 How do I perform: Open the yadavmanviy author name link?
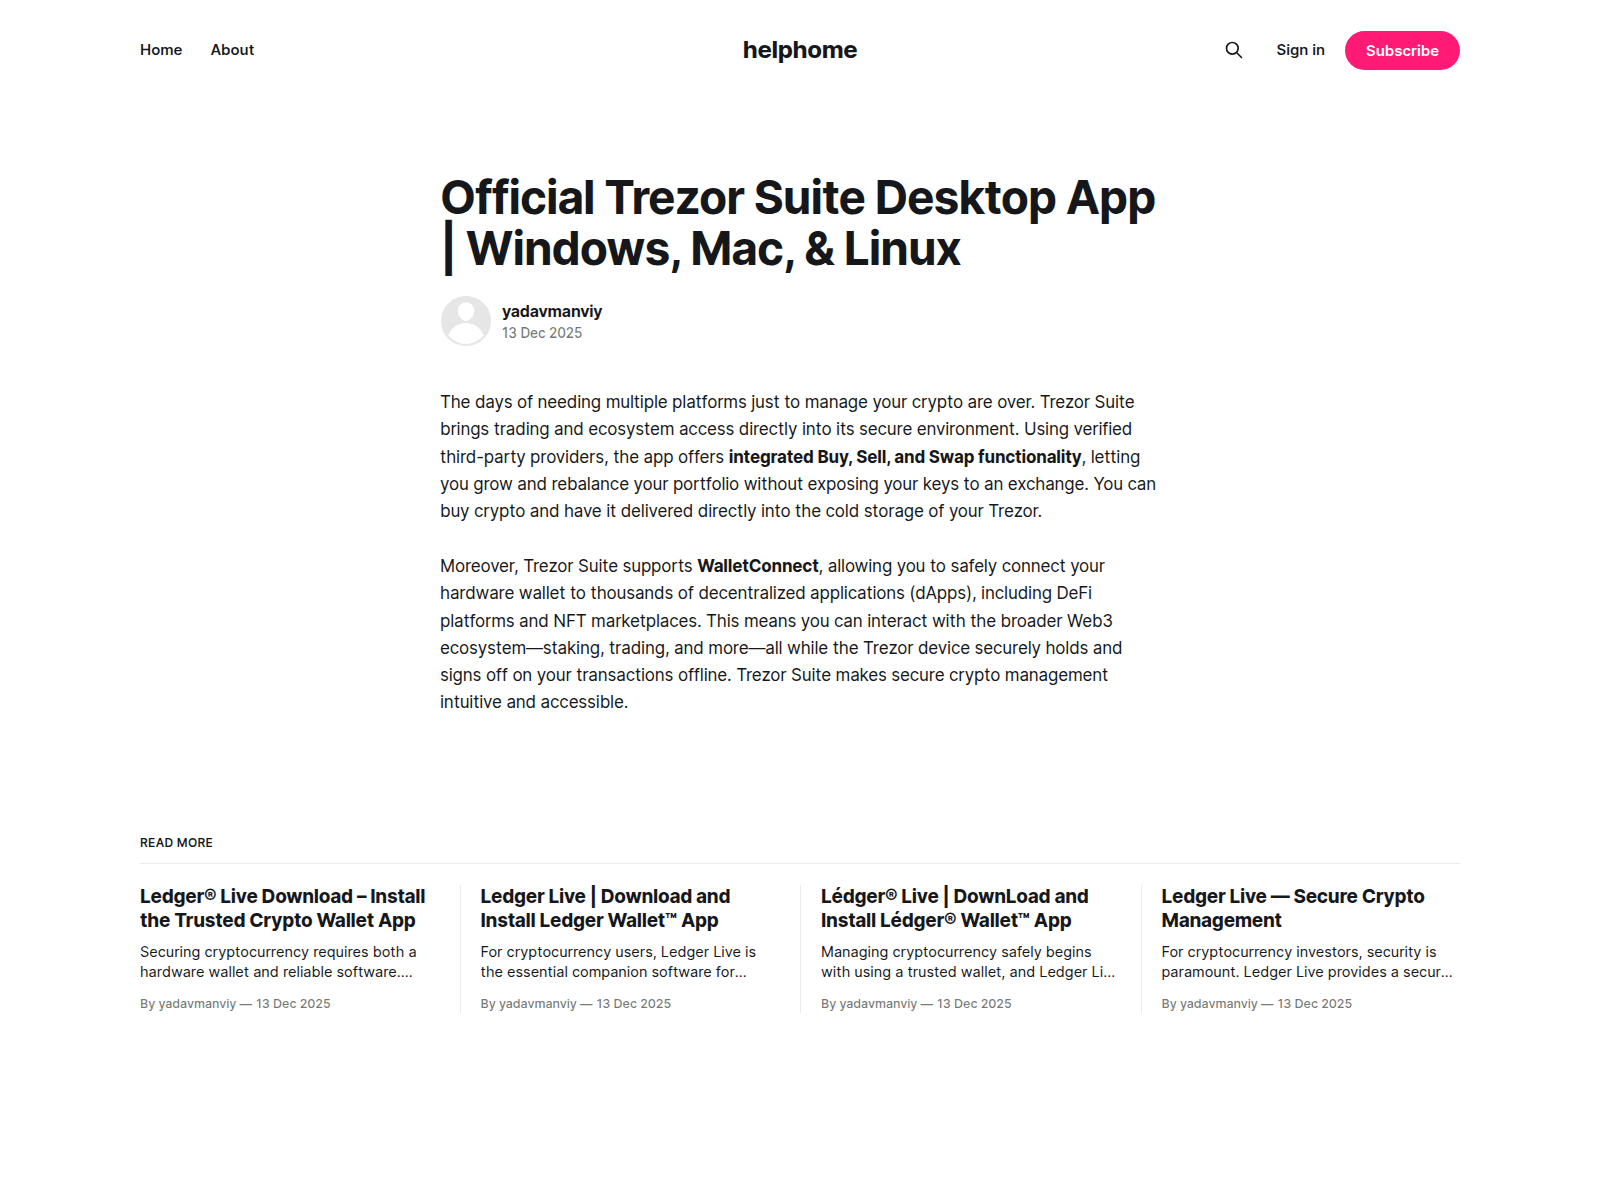pyautogui.click(x=552, y=311)
